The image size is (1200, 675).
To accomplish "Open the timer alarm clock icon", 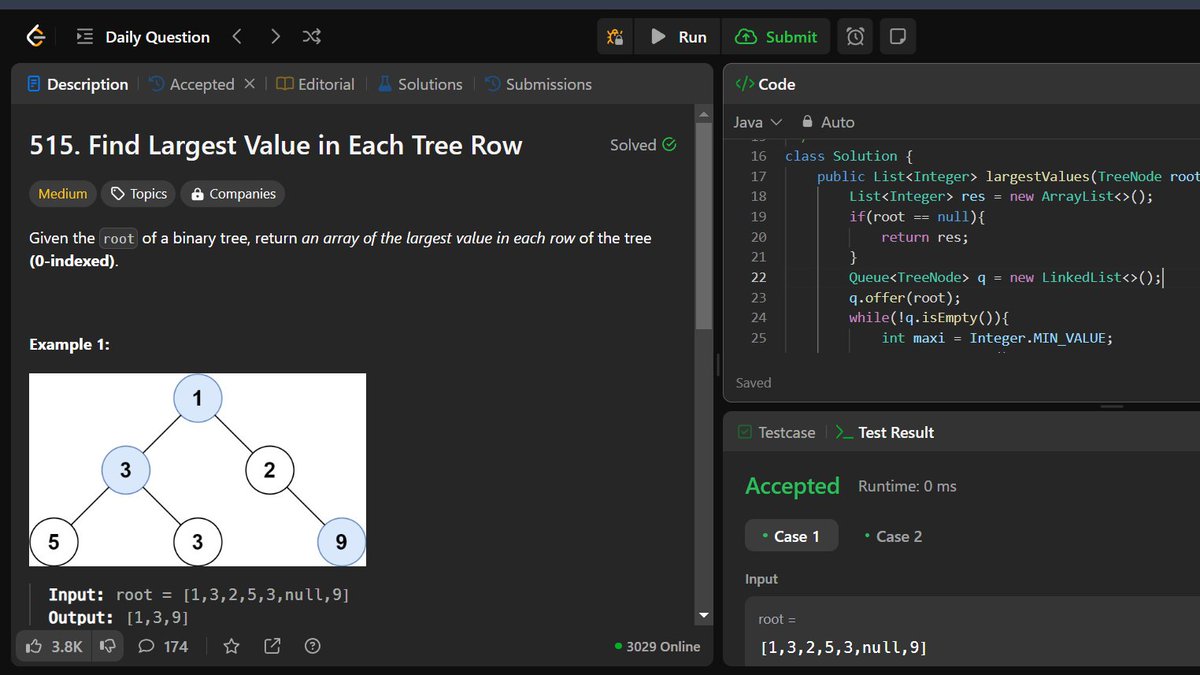I will click(x=856, y=37).
